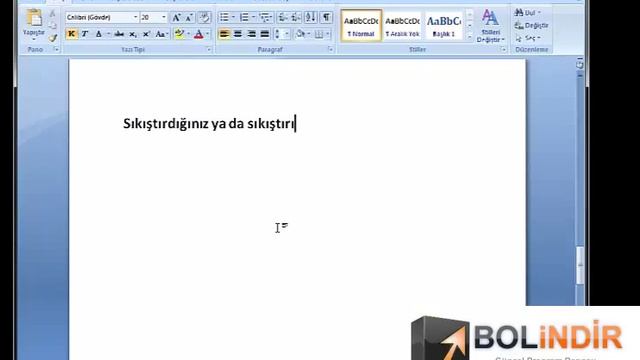This screenshot has width=640, height=360.
Task: Expand the styles gallery More arrow
Action: click(x=469, y=37)
